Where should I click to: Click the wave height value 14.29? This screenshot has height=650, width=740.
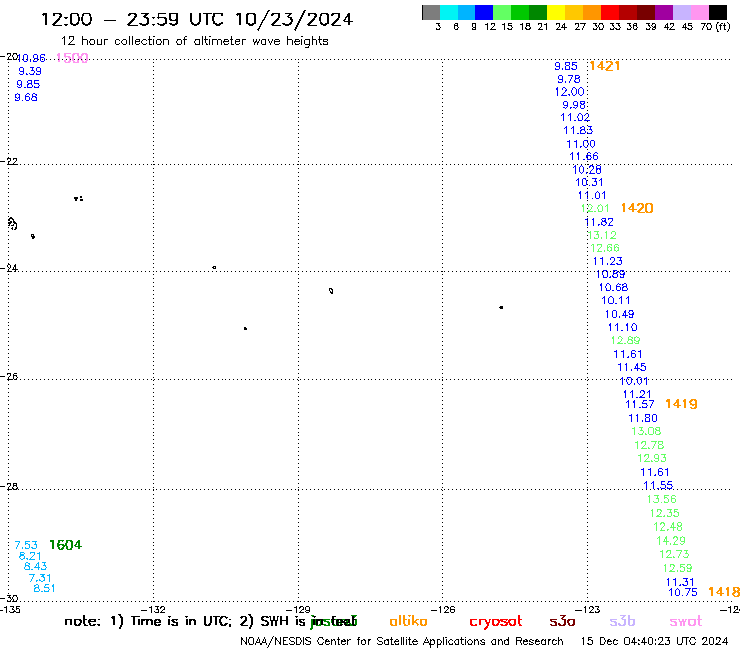[671, 541]
